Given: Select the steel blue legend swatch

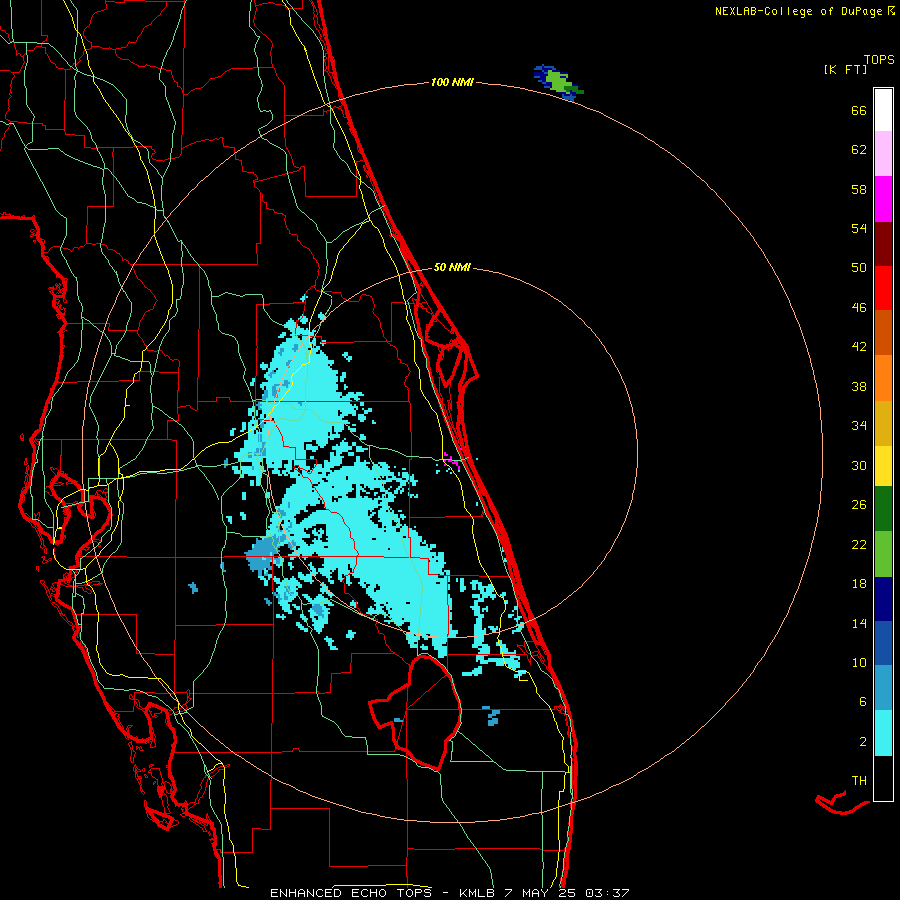Looking at the screenshot, I should pos(883,688).
